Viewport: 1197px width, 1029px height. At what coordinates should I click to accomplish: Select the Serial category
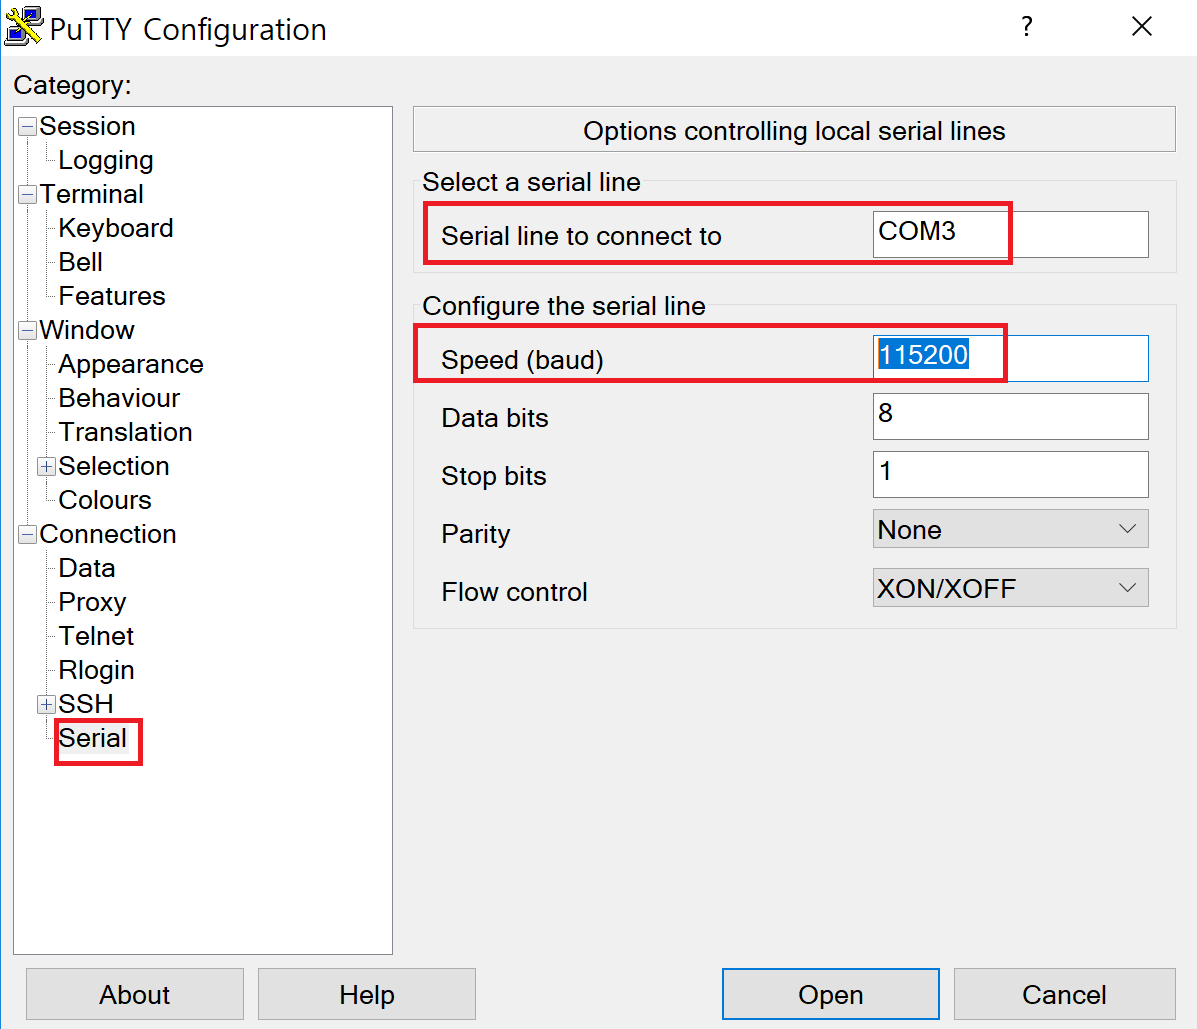coord(92,738)
